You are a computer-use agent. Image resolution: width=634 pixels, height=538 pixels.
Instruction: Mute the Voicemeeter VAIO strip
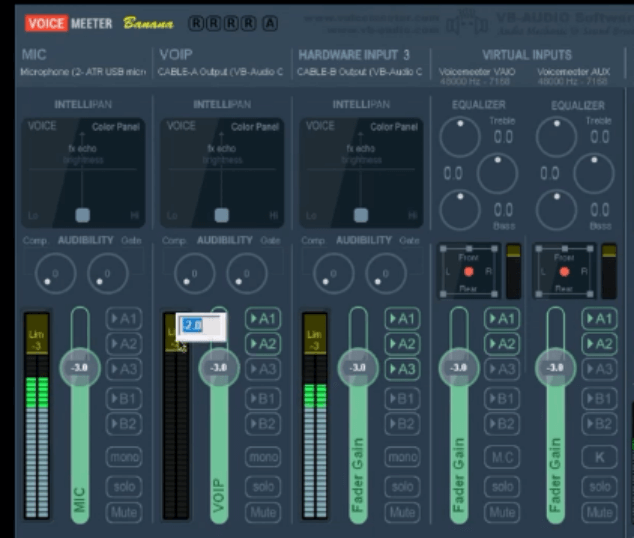tap(502, 512)
